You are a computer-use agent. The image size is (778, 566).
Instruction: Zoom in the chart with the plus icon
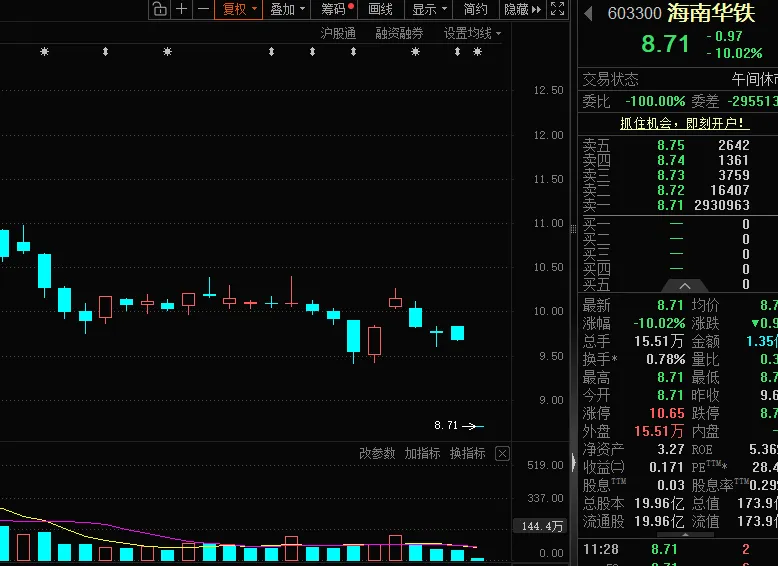pyautogui.click(x=182, y=9)
